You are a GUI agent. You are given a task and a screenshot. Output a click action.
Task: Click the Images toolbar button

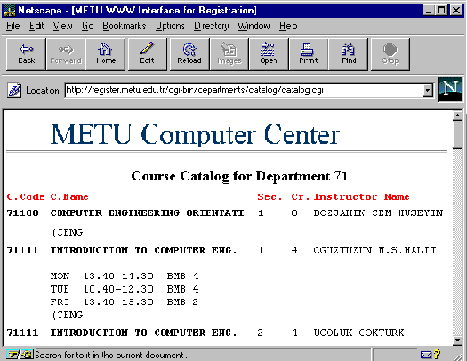[x=229, y=54]
